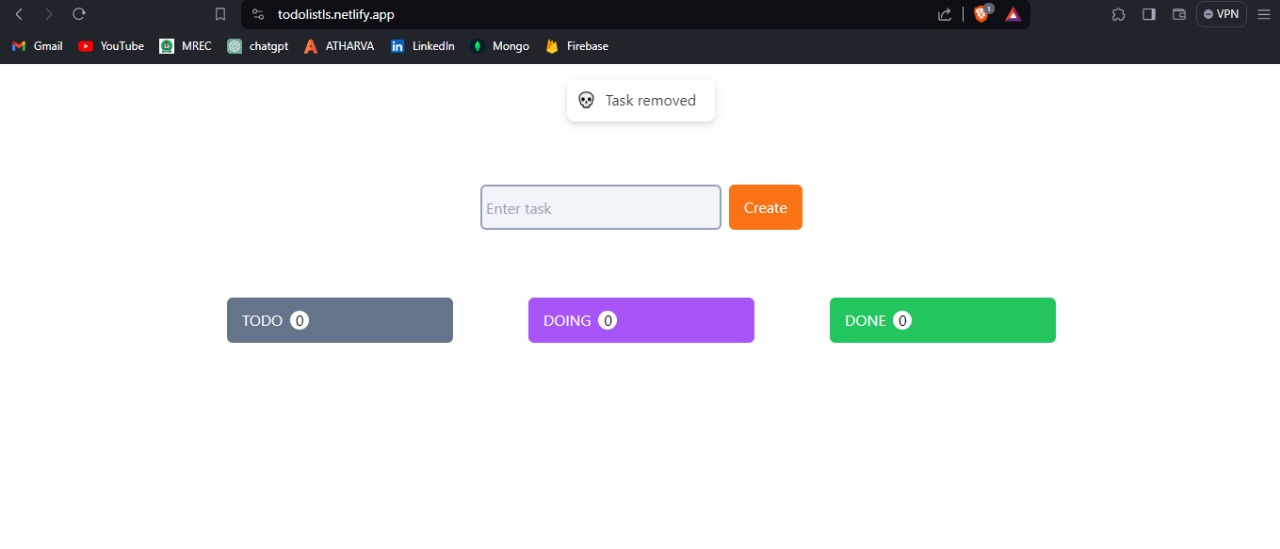1280x549 pixels.
Task: Dismiss the Task removed toast notification
Action: [640, 100]
